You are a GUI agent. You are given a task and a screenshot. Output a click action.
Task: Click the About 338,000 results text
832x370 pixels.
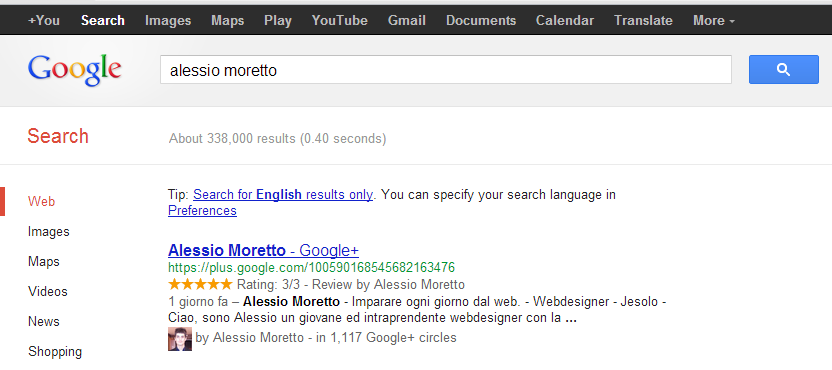(278, 139)
